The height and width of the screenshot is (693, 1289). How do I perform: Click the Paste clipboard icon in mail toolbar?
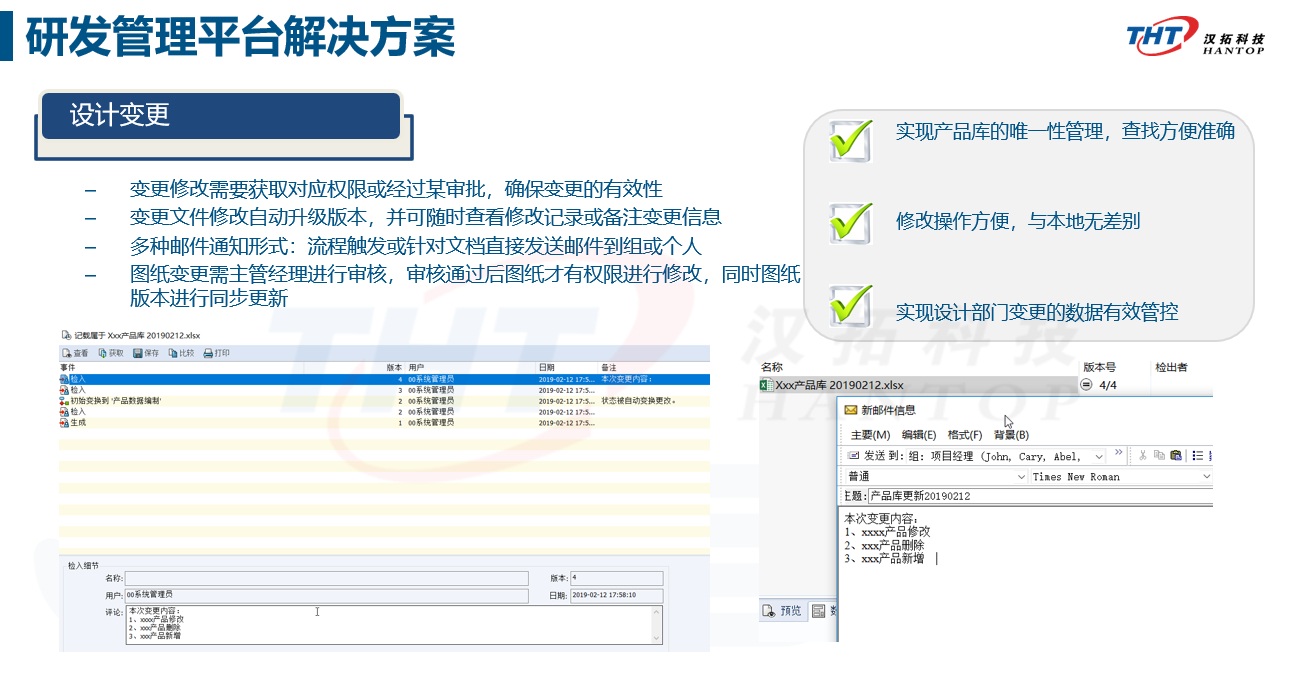click(x=1175, y=456)
